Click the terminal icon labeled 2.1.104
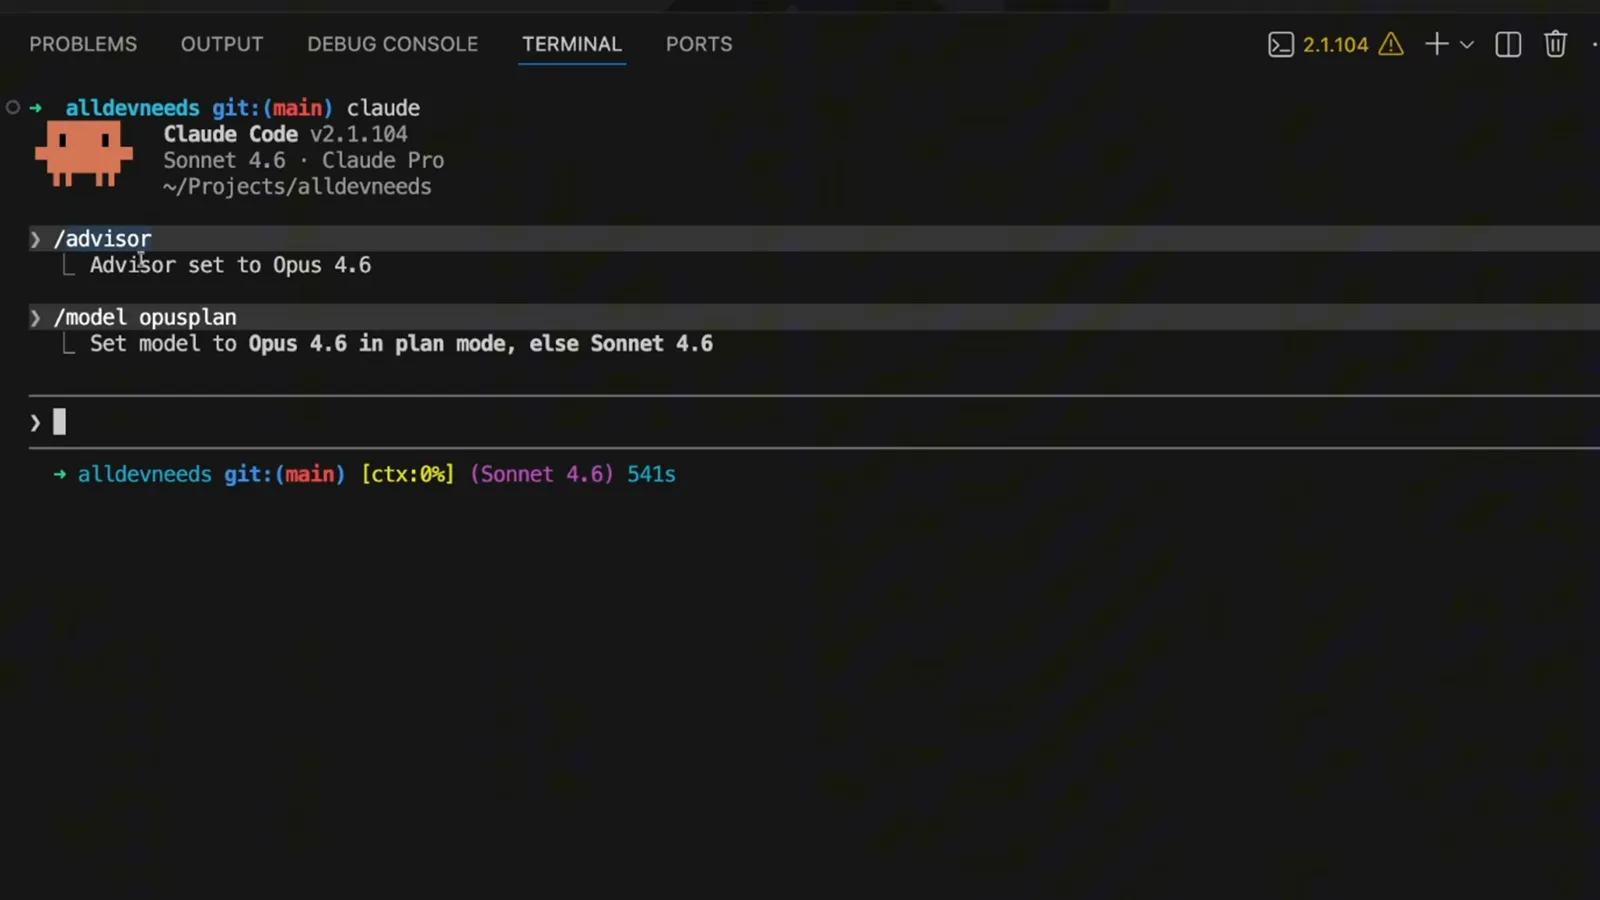This screenshot has width=1600, height=900. 1281,44
